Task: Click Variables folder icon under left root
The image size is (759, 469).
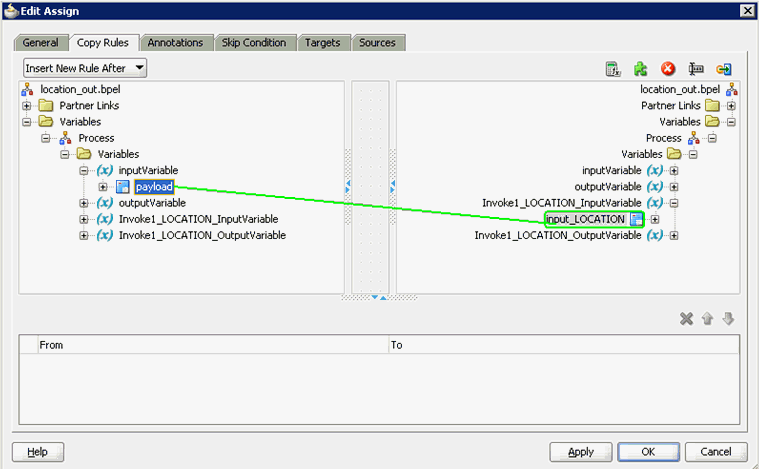Action: pos(46,121)
